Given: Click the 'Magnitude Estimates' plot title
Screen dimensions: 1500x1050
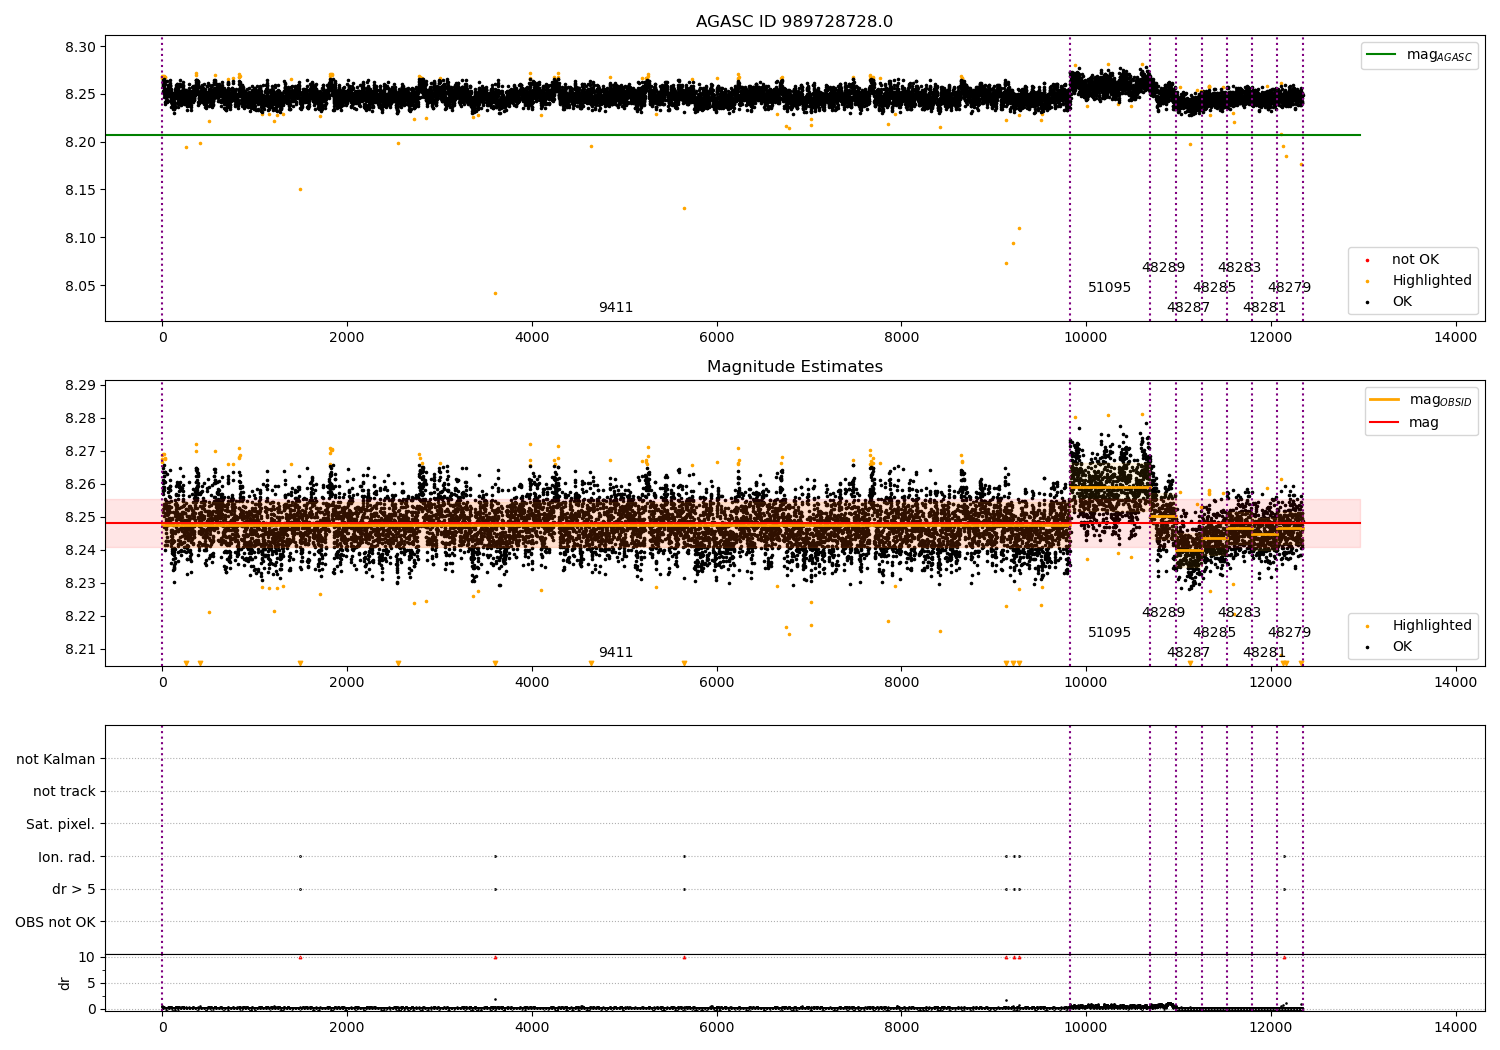Looking at the screenshot, I should coord(794,367).
